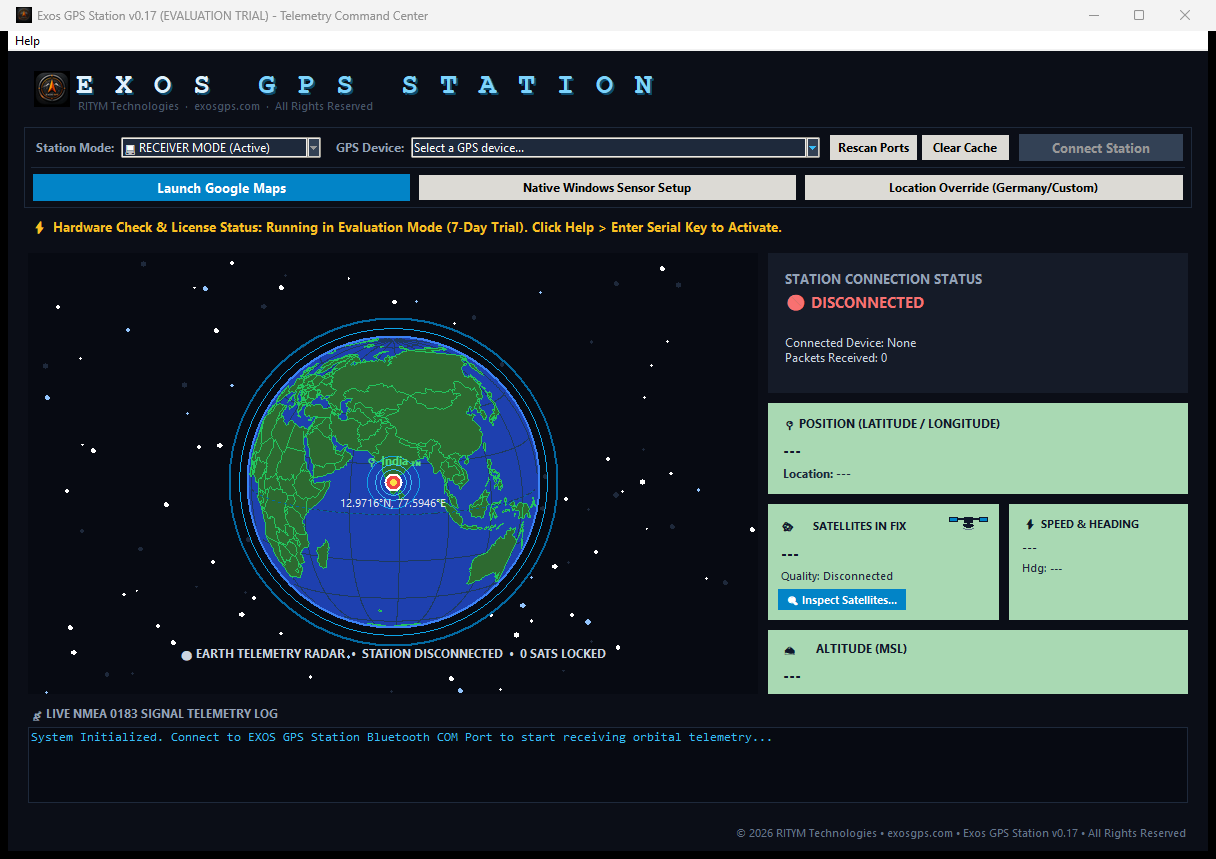1216x859 pixels.
Task: Click 'Packets Received: 0' text
Action: 836,358
